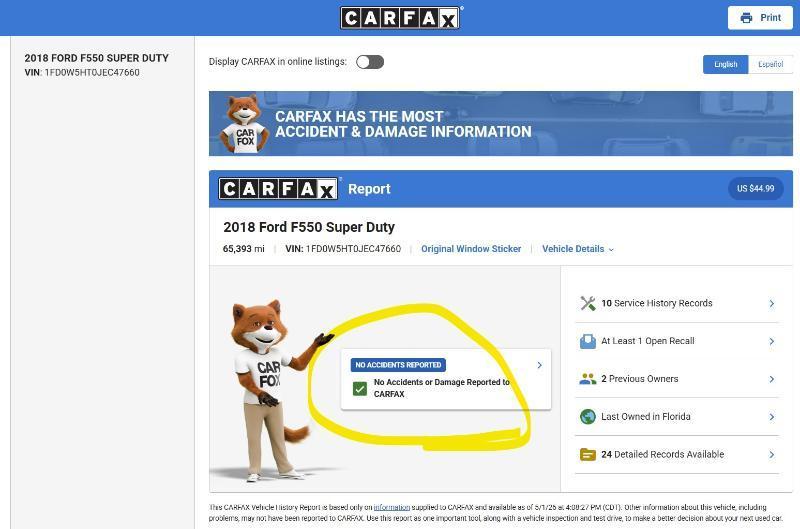Click the printer icon in the Print button
Viewport: 800px width, 529px height.
(x=746, y=18)
